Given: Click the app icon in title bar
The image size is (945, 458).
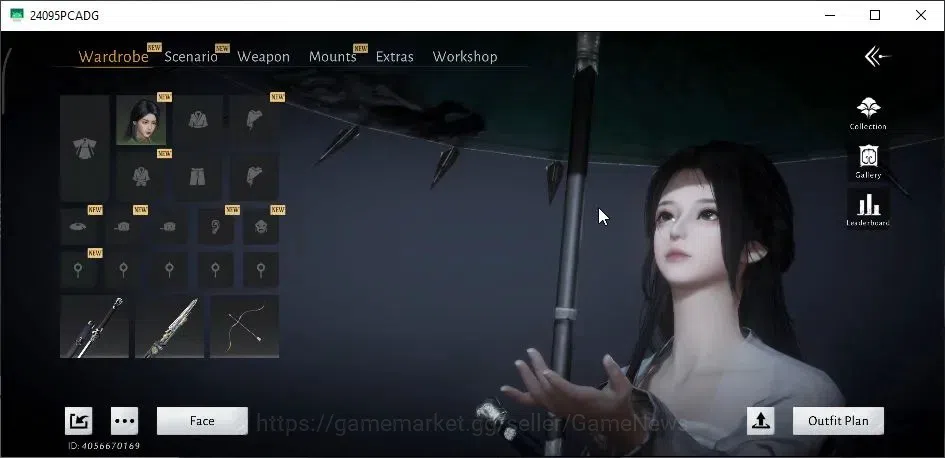Looking at the screenshot, I should tap(17, 15).
